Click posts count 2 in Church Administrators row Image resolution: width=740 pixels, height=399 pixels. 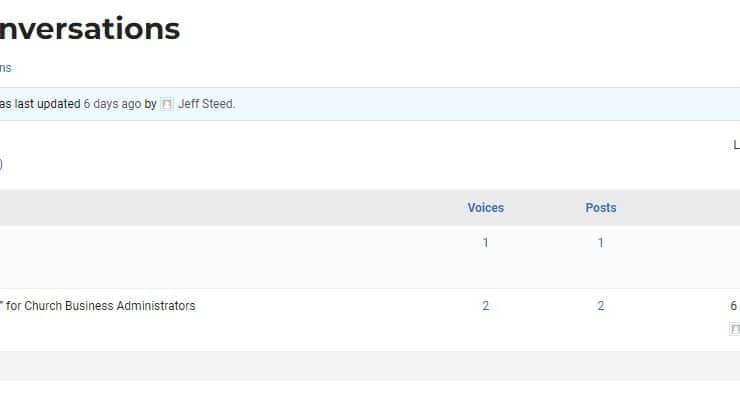tap(601, 306)
